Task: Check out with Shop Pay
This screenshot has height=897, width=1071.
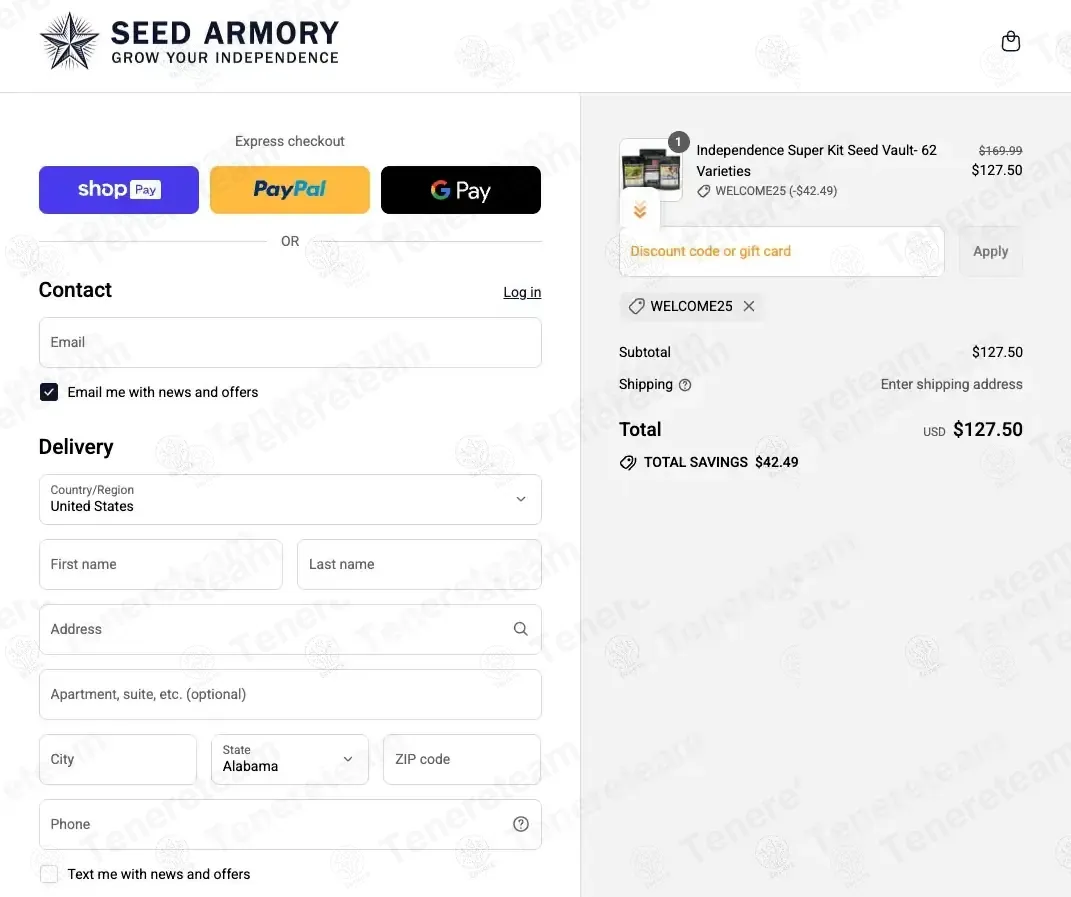Action: [119, 190]
